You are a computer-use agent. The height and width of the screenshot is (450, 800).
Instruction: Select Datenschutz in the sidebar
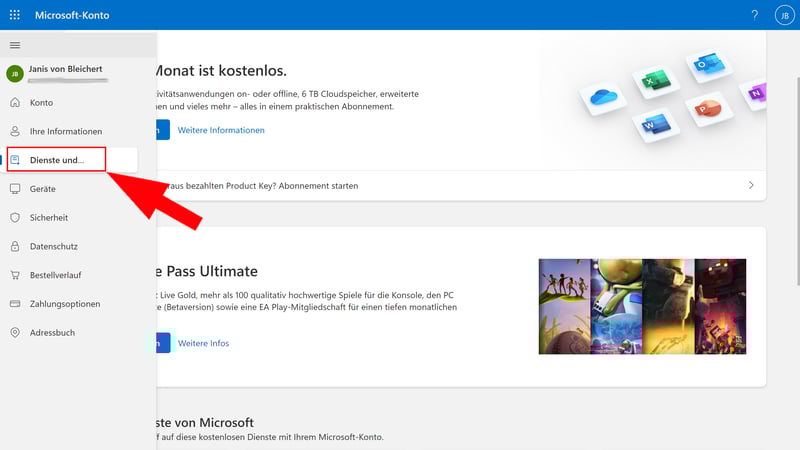(x=54, y=246)
